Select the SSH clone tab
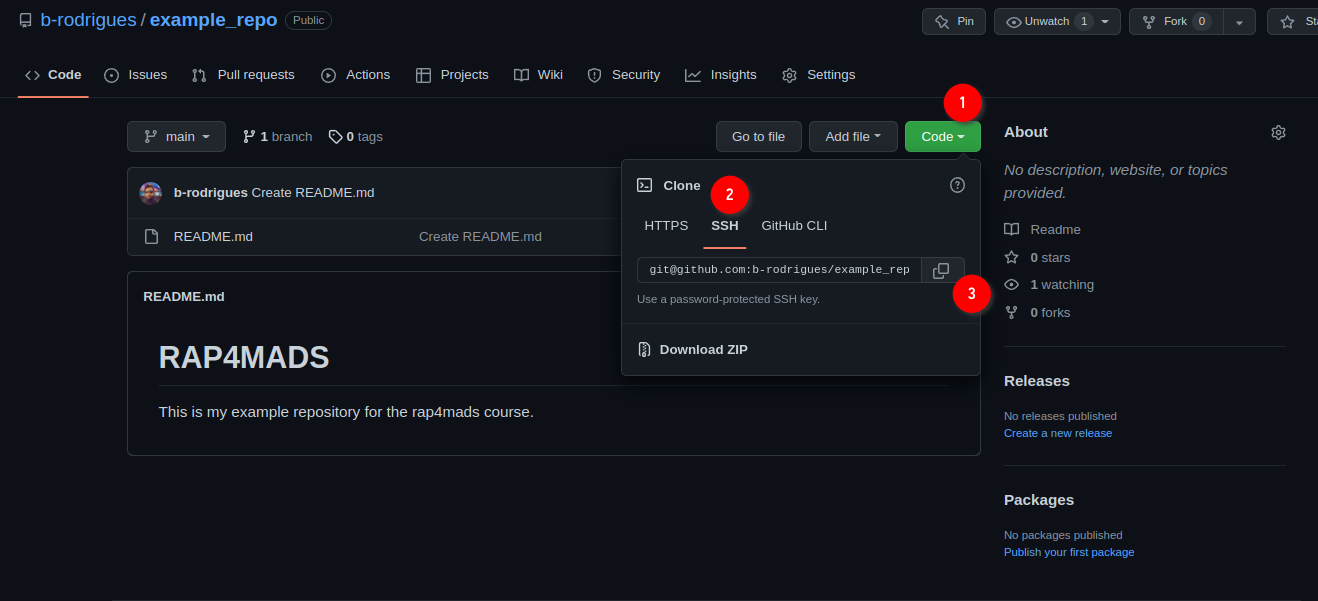This screenshot has height=601, width=1318. coord(725,226)
